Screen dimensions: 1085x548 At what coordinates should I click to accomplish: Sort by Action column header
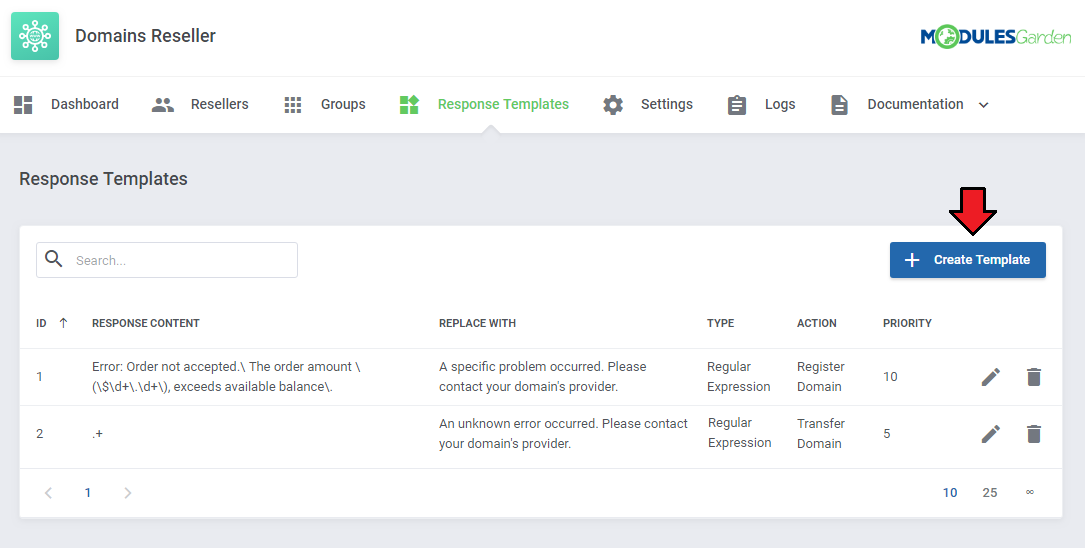[817, 323]
